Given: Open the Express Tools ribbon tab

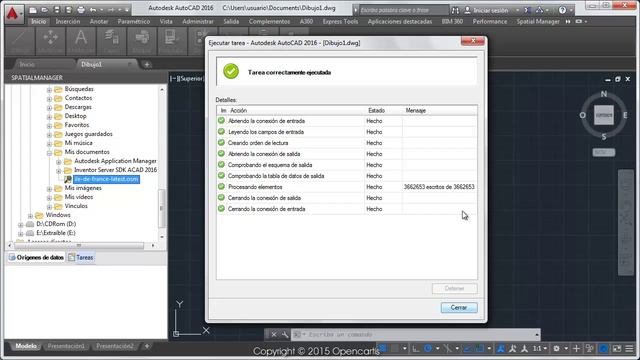Looking at the screenshot, I should click(x=340, y=21).
